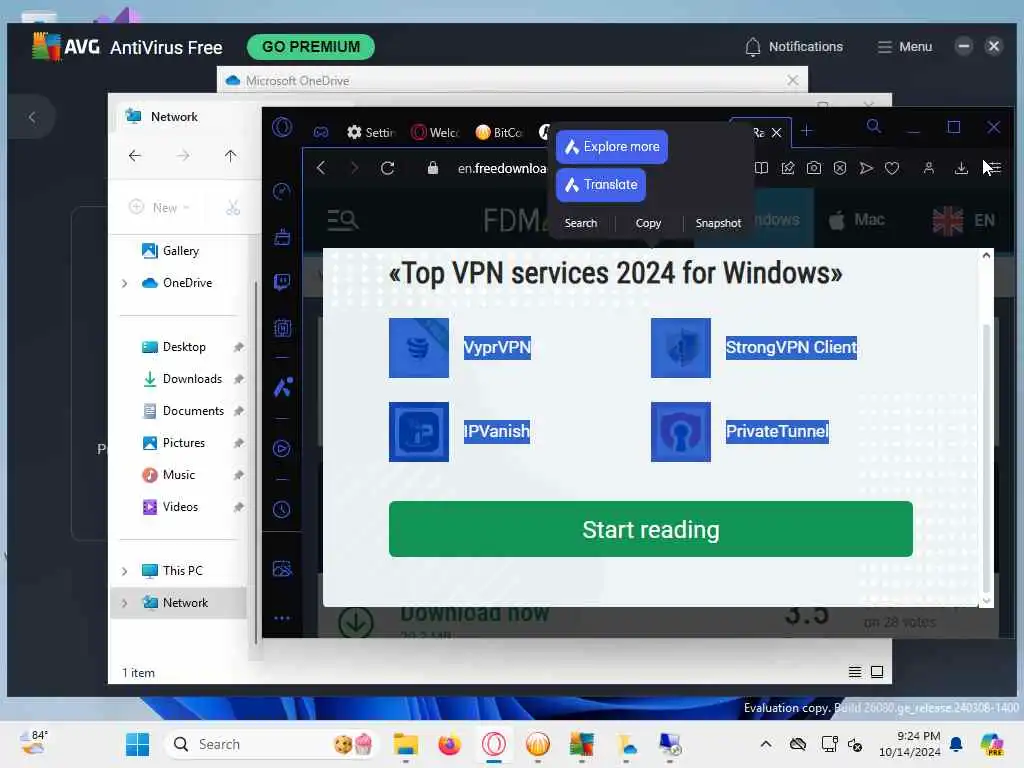
Task: Switch Explorer to details view icon
Action: [854, 672]
